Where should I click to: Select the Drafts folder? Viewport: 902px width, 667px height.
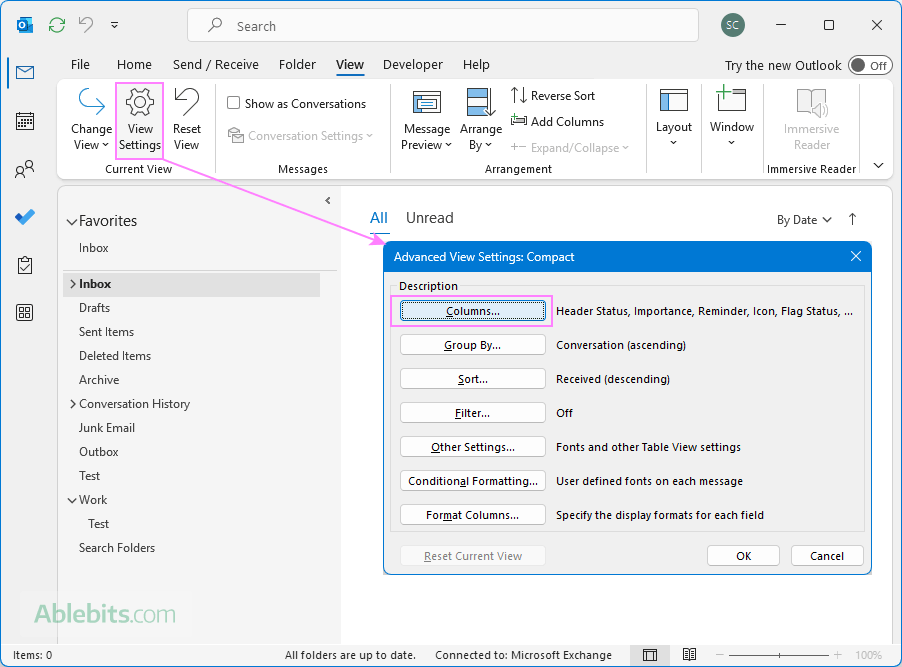click(x=94, y=308)
